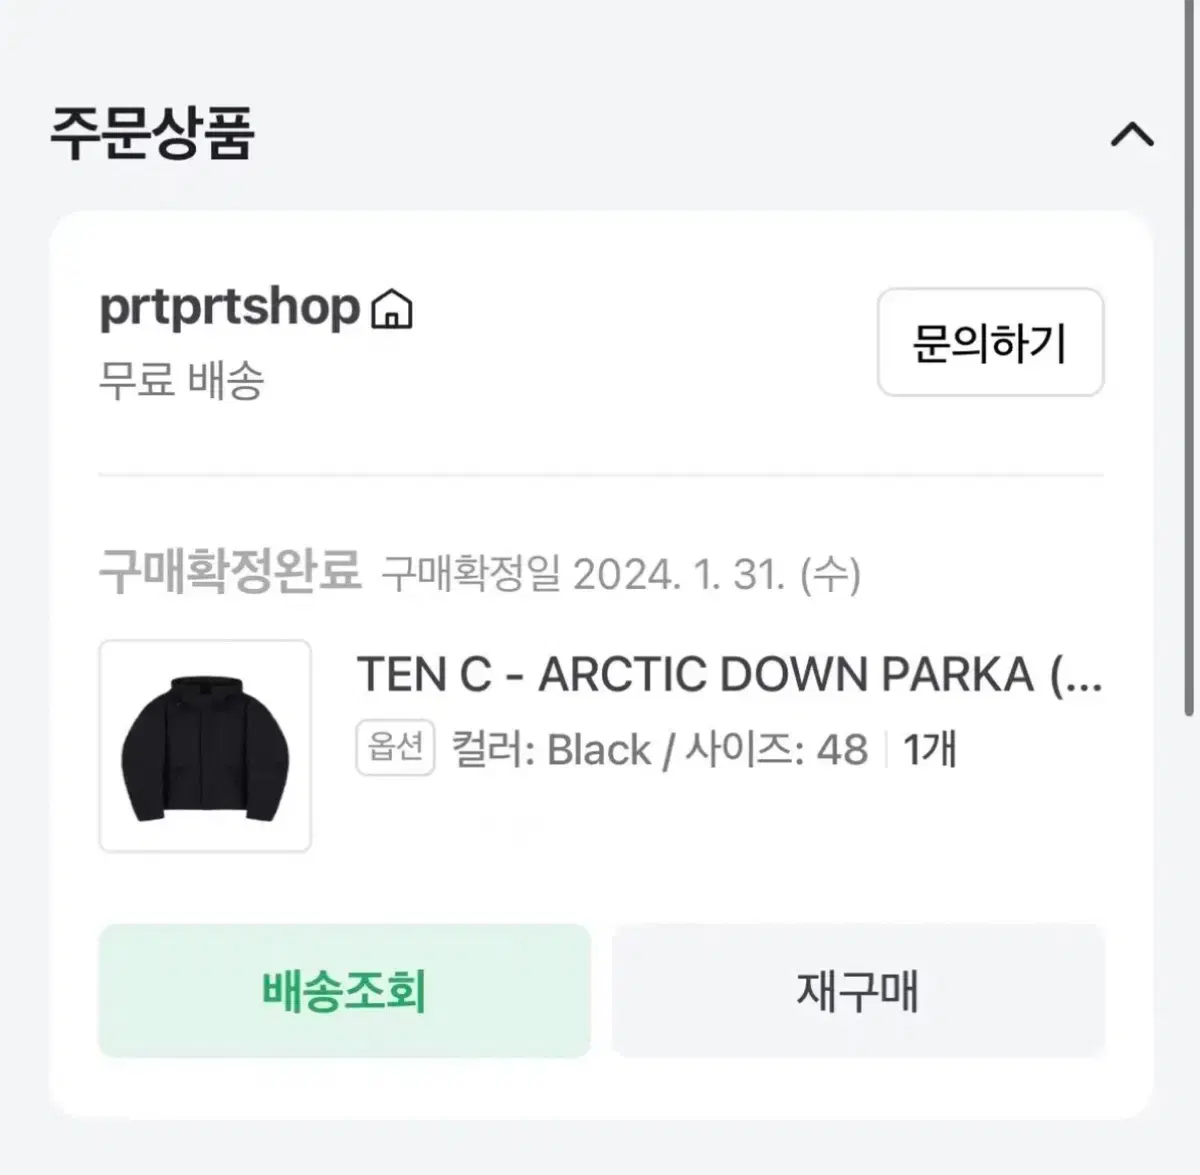Click the 주문상품 section heading
Viewport: 1200px width, 1175px height.
point(152,134)
